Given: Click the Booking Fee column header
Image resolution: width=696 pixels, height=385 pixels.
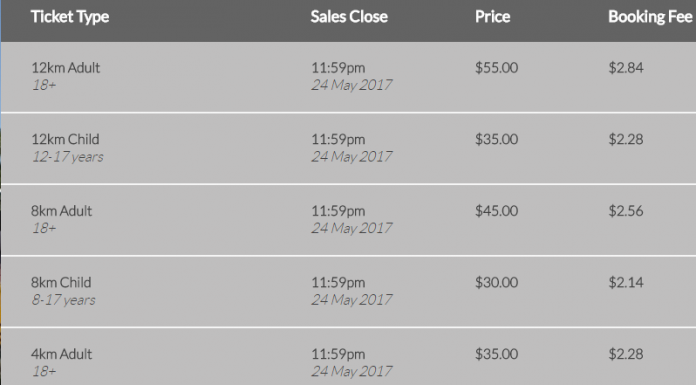Looking at the screenshot, I should (650, 17).
